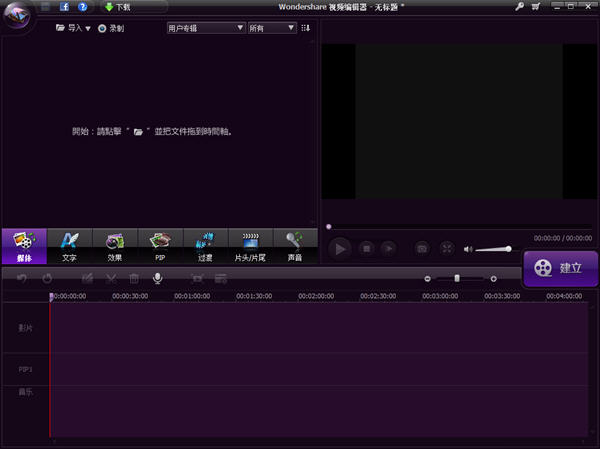Open Facebook share icon in title bar
The image size is (600, 449).
pyautogui.click(x=64, y=7)
